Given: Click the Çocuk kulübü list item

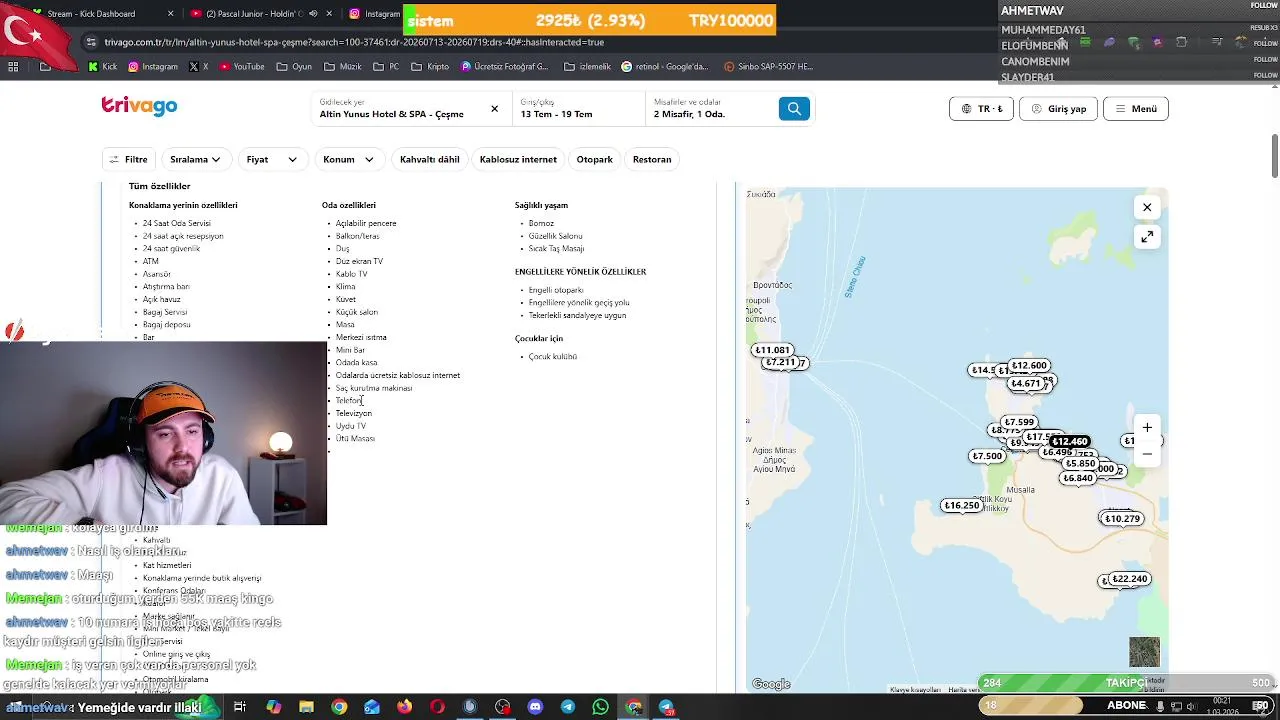Looking at the screenshot, I should 552,357.
